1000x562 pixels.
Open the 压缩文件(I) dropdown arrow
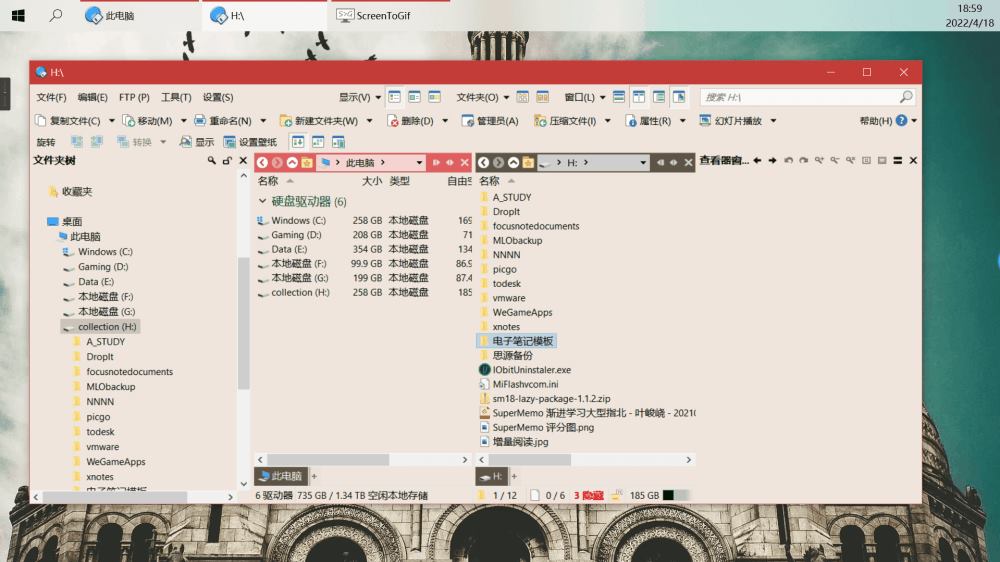coord(606,121)
